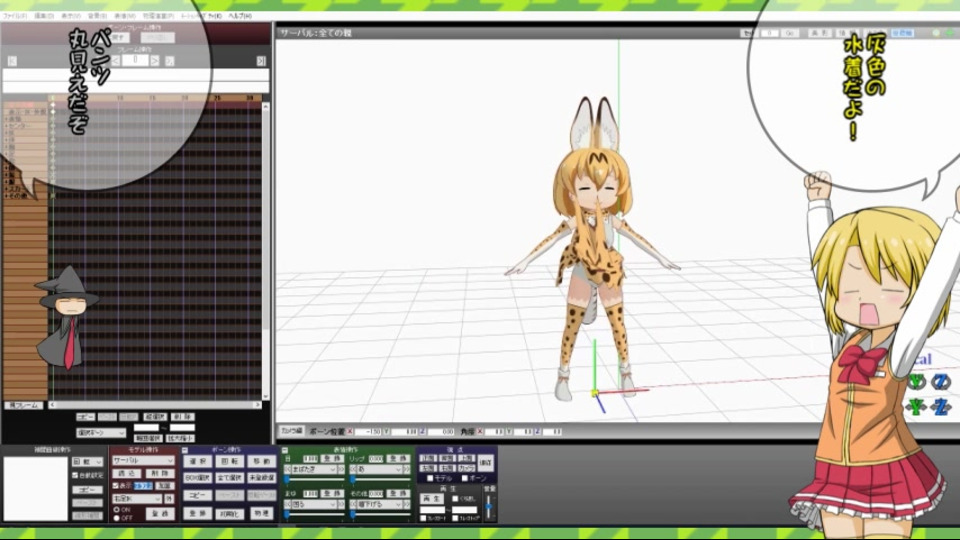Image resolution: width=960 pixels, height=540 pixels.
Task: Click the undo button in bone frame panel
Action: tap(120, 38)
